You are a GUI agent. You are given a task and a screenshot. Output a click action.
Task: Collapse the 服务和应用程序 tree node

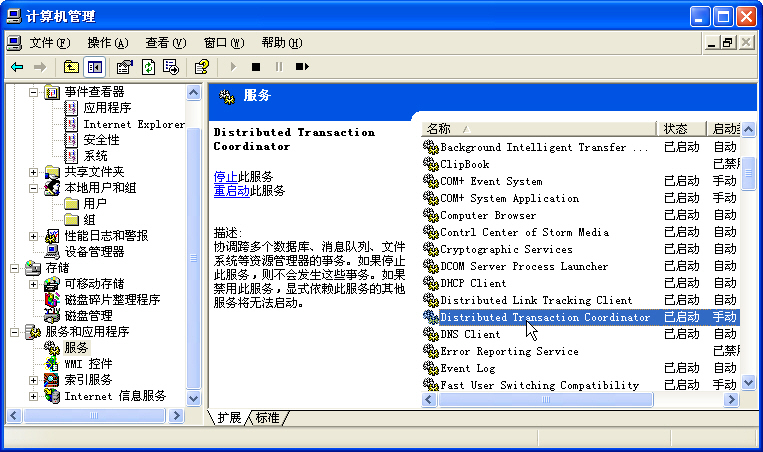tap(15, 332)
